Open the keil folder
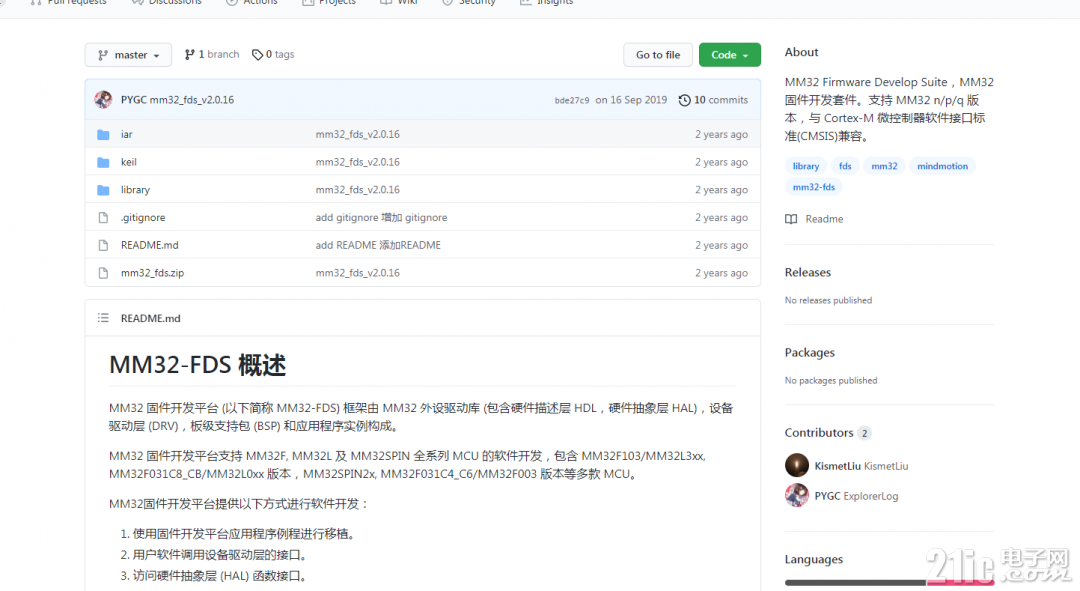The image size is (1080, 591). (129, 162)
